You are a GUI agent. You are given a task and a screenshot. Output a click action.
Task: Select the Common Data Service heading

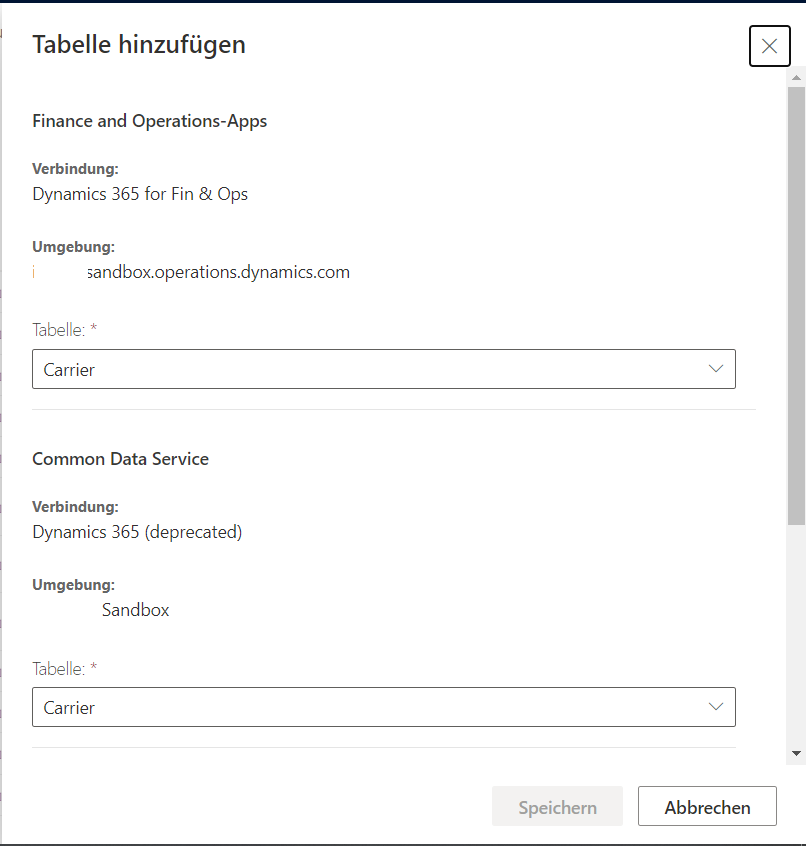tap(120, 459)
